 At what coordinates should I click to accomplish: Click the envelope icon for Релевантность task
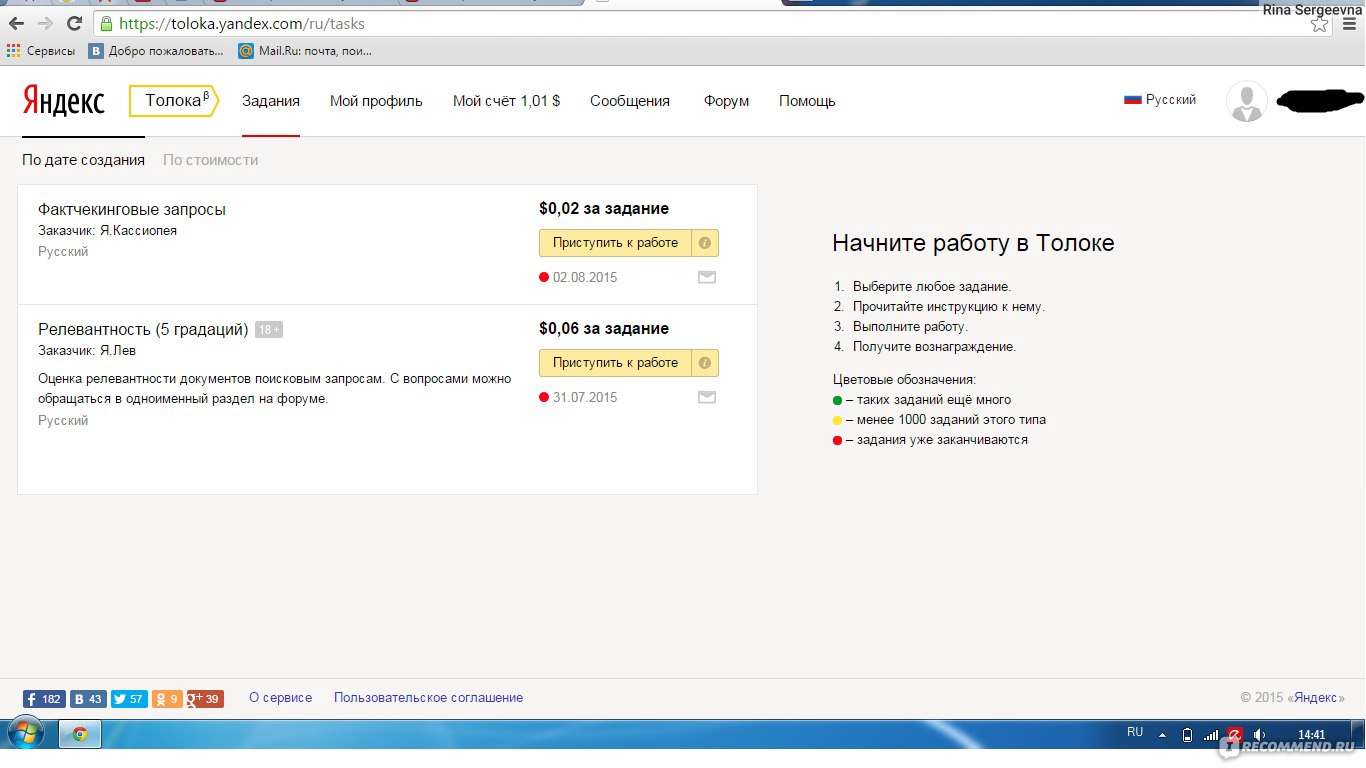click(707, 397)
